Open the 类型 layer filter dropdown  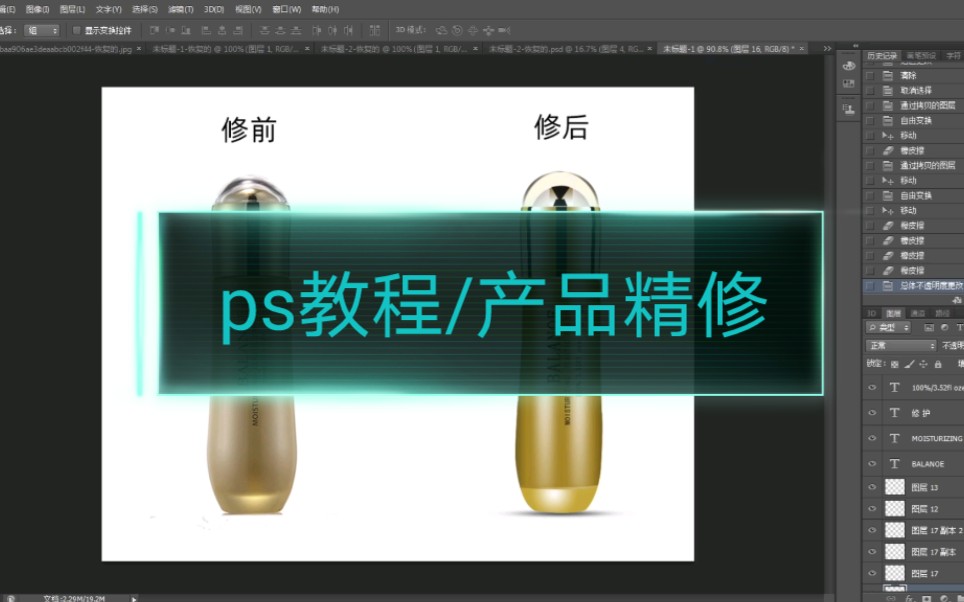click(887, 327)
